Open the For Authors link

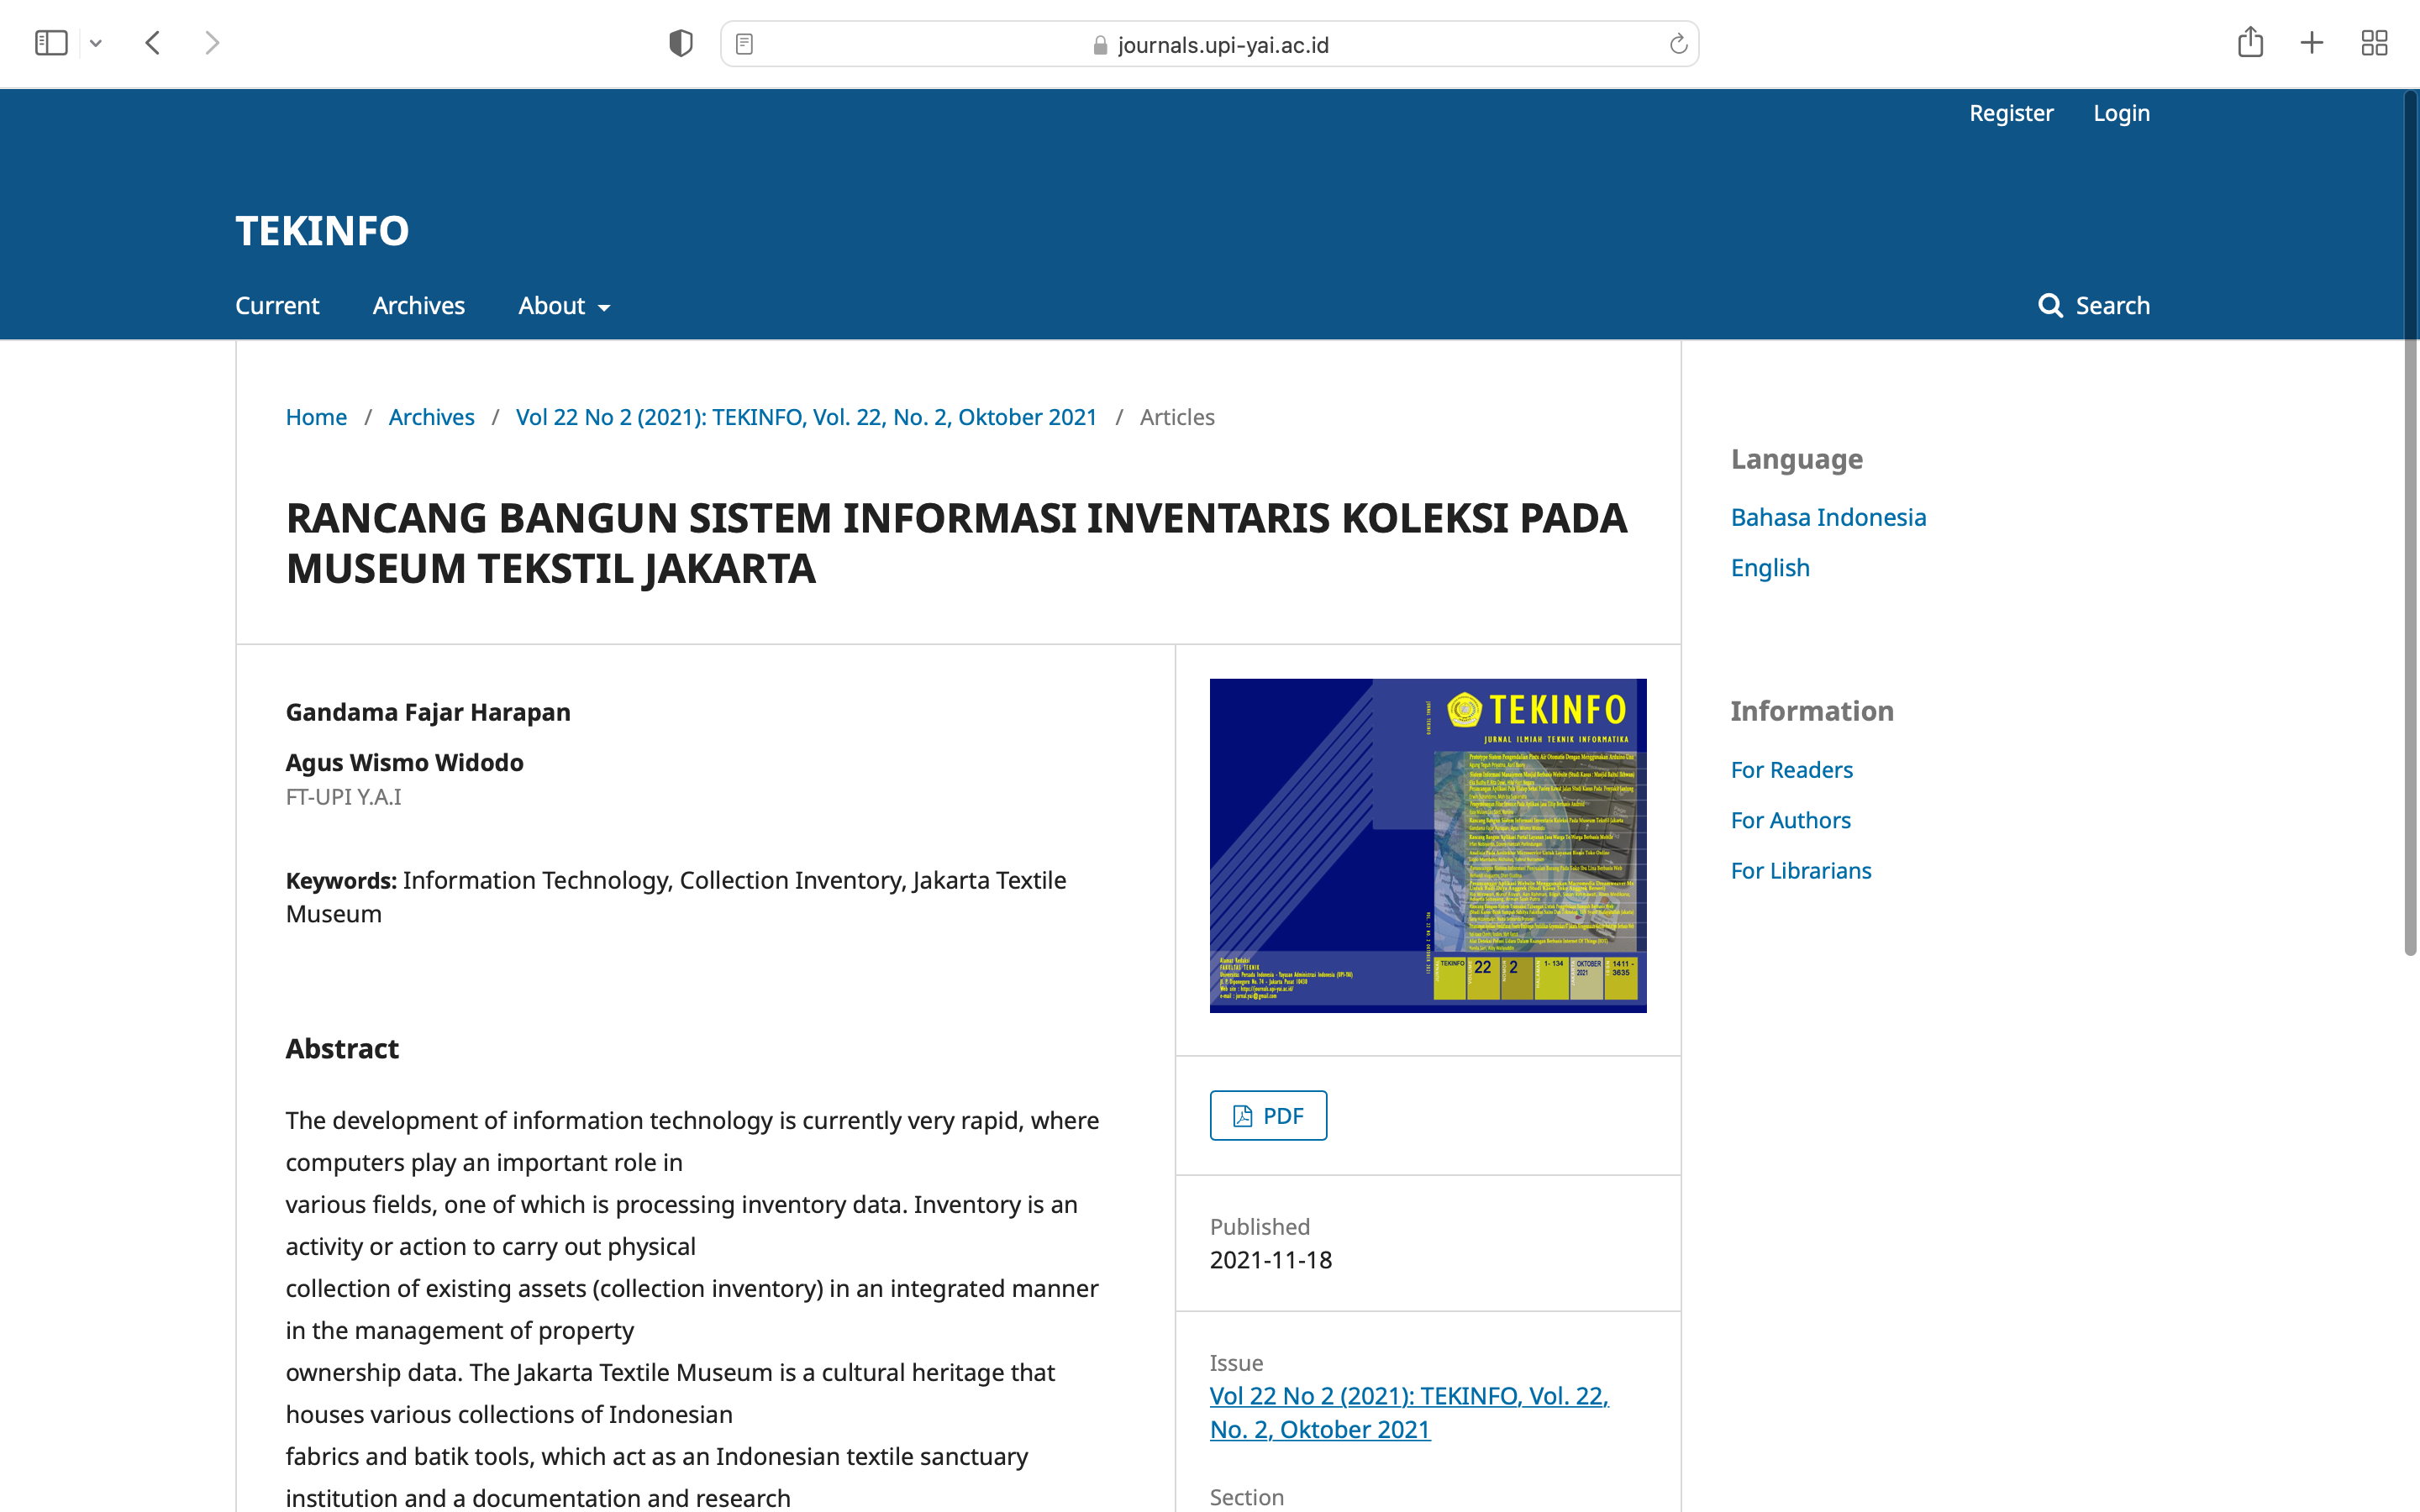pyautogui.click(x=1790, y=820)
